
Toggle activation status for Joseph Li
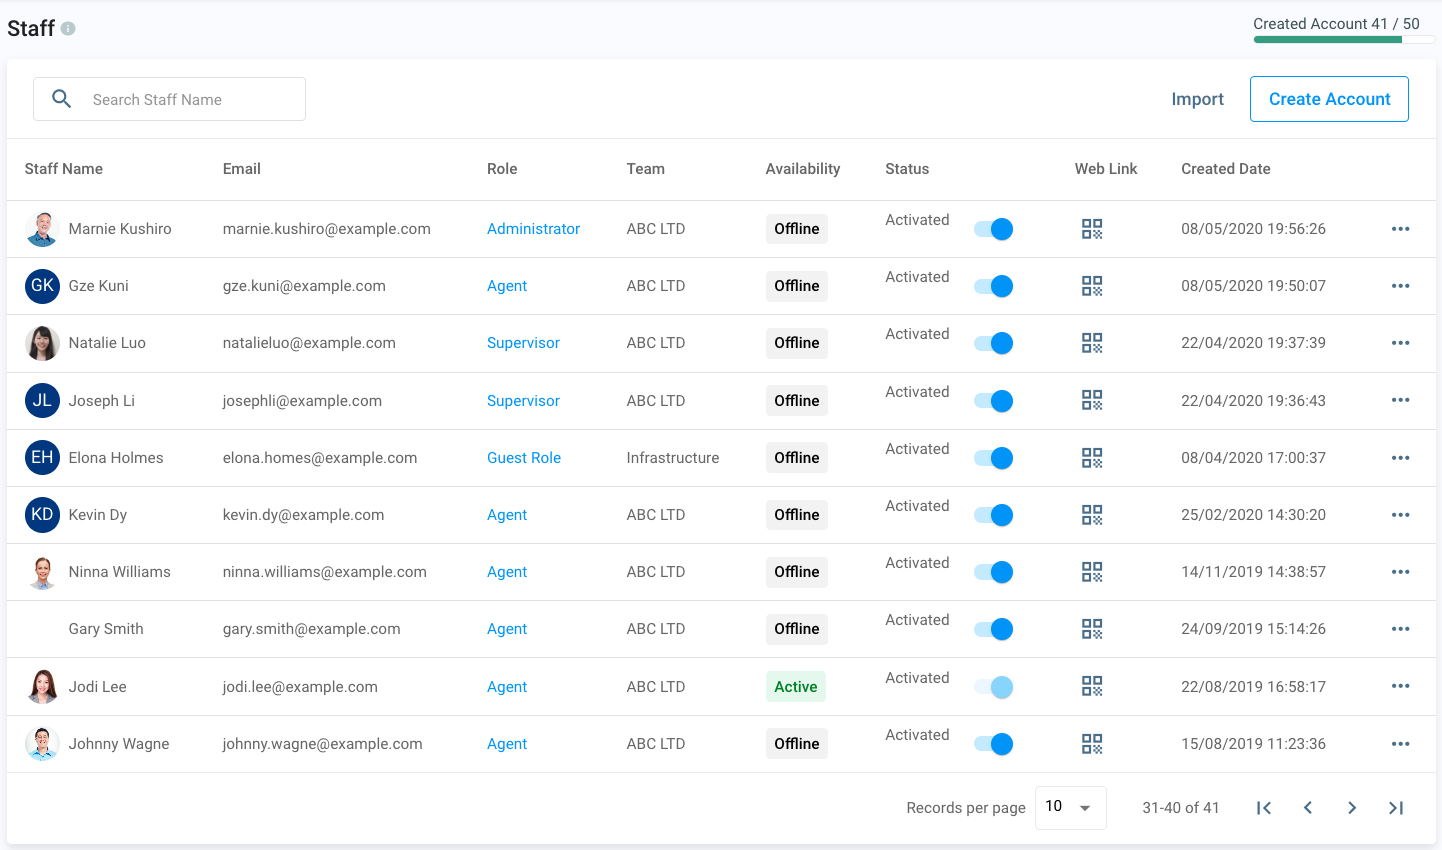point(994,401)
